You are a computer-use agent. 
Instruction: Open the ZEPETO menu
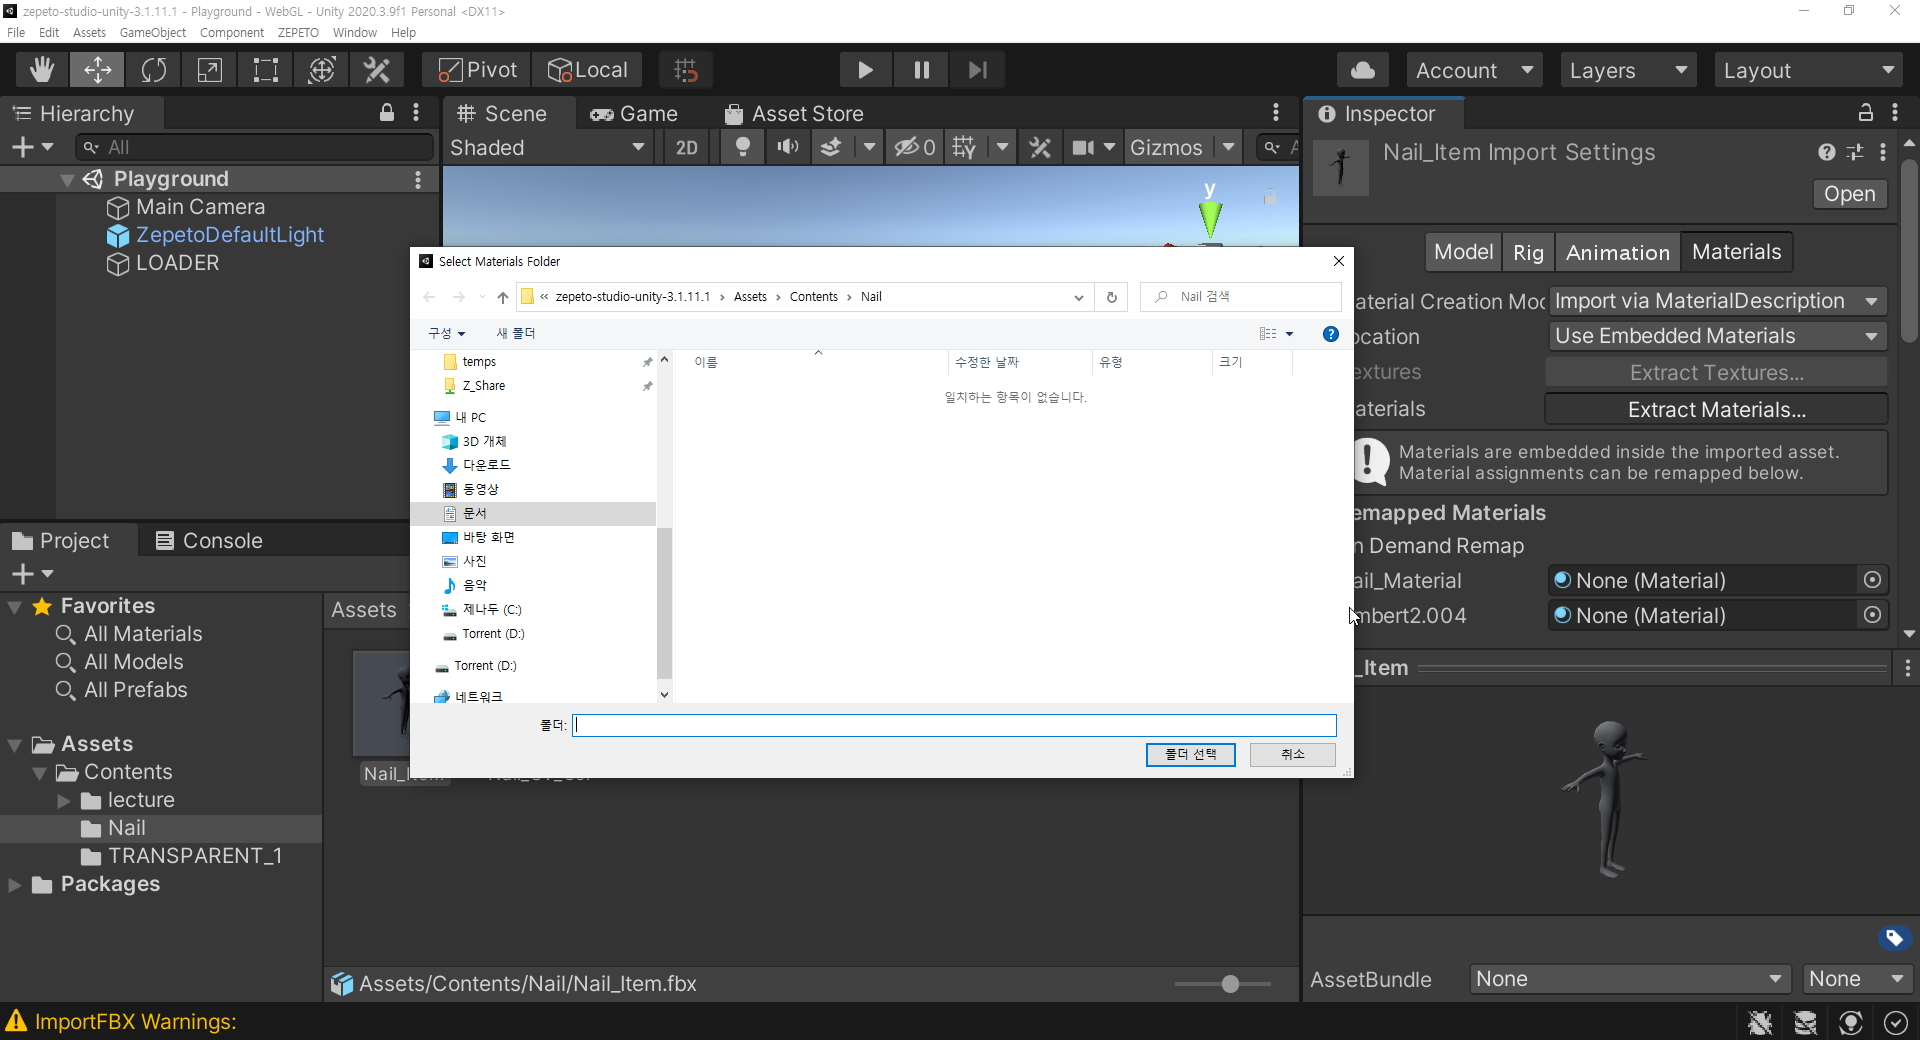tap(298, 33)
